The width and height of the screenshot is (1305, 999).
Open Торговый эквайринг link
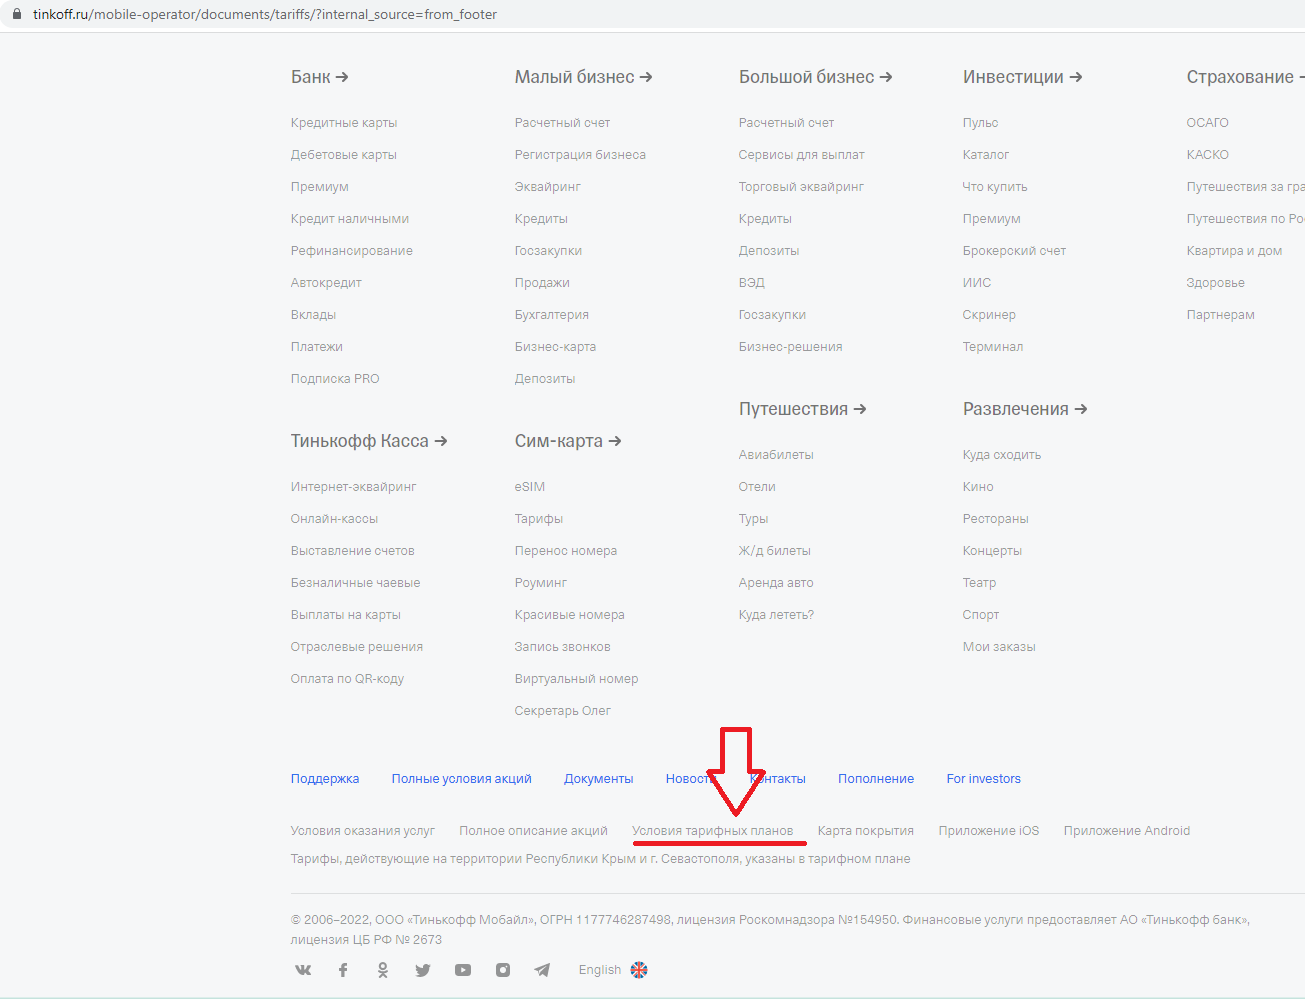click(801, 187)
